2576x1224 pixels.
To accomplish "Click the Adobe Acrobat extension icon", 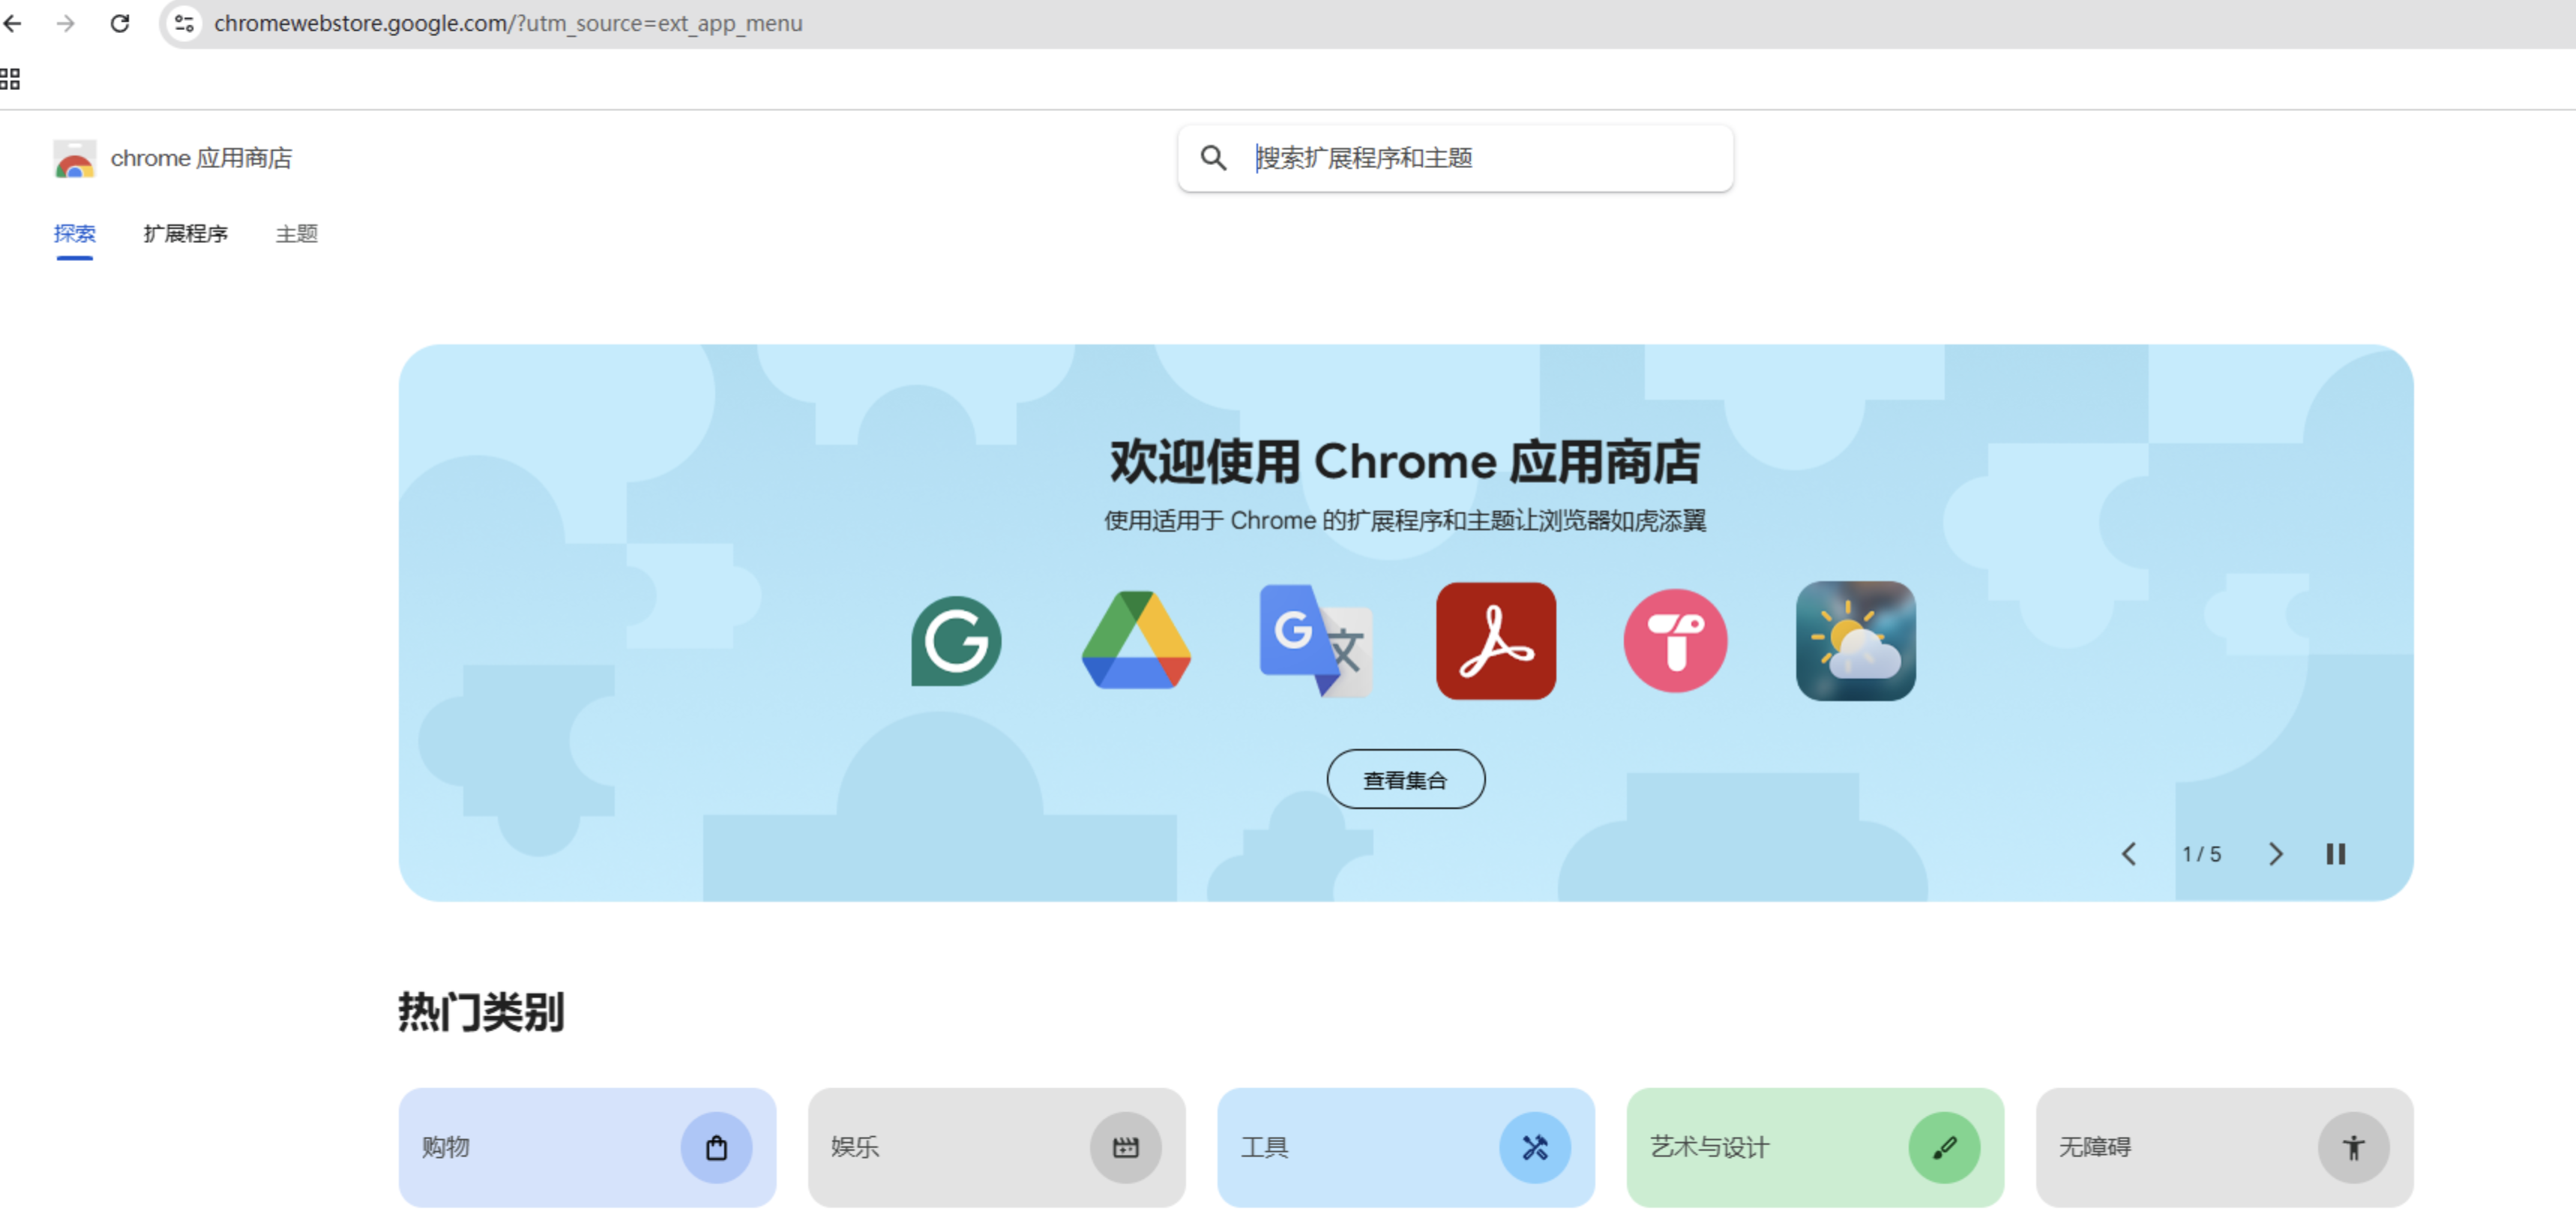I will [1495, 641].
